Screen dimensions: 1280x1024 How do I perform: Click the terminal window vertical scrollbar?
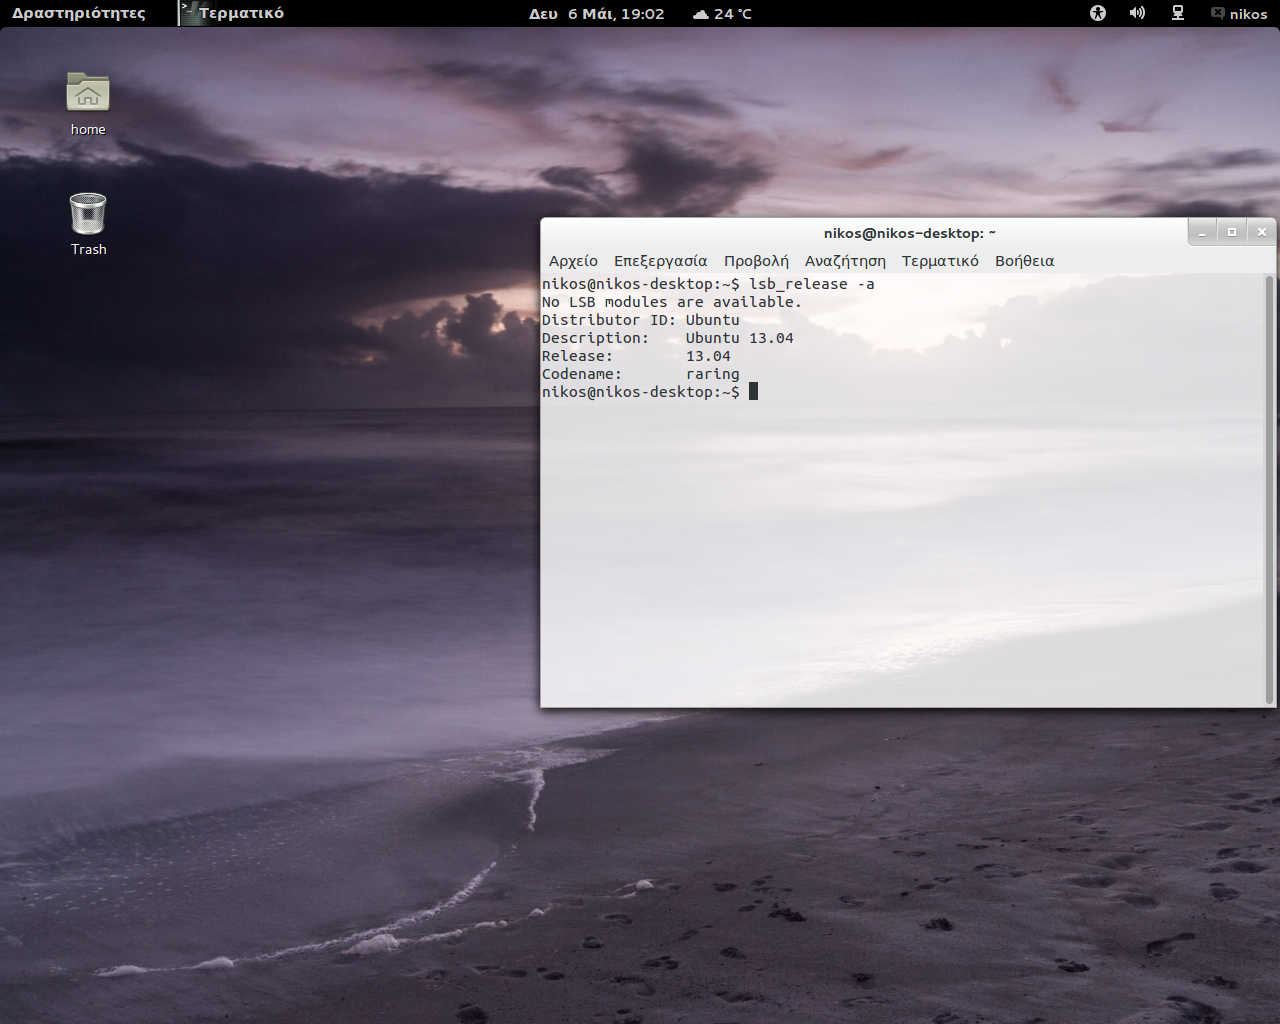pos(1270,488)
